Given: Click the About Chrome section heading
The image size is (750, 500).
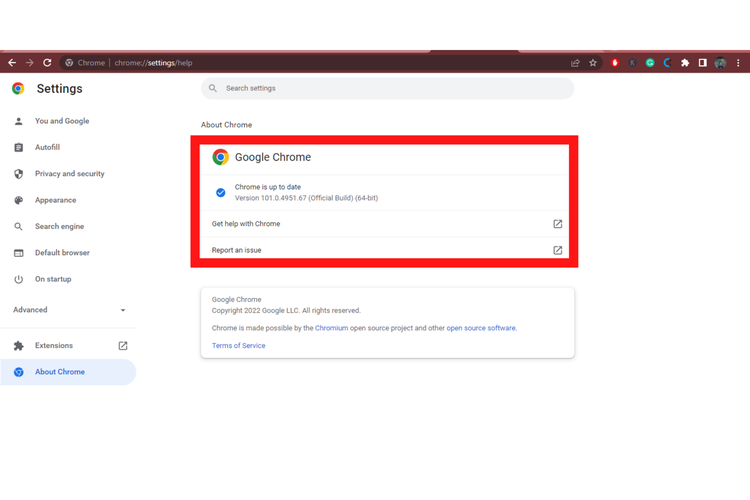Looking at the screenshot, I should coord(226,125).
